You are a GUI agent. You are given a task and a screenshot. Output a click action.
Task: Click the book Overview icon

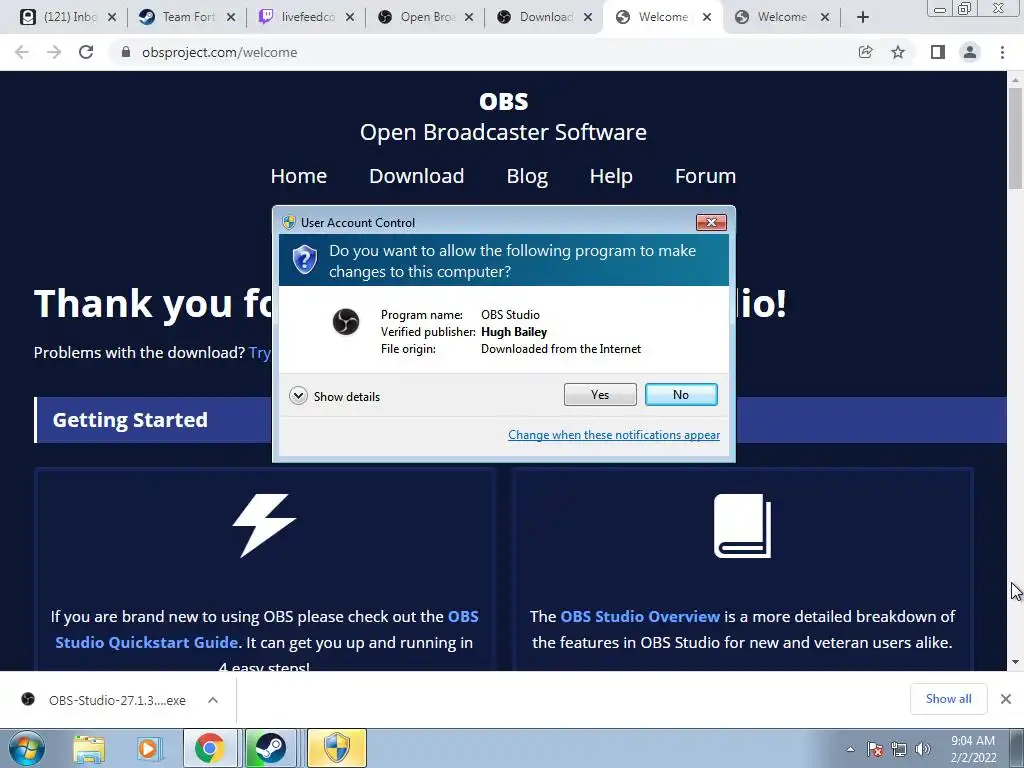(742, 526)
